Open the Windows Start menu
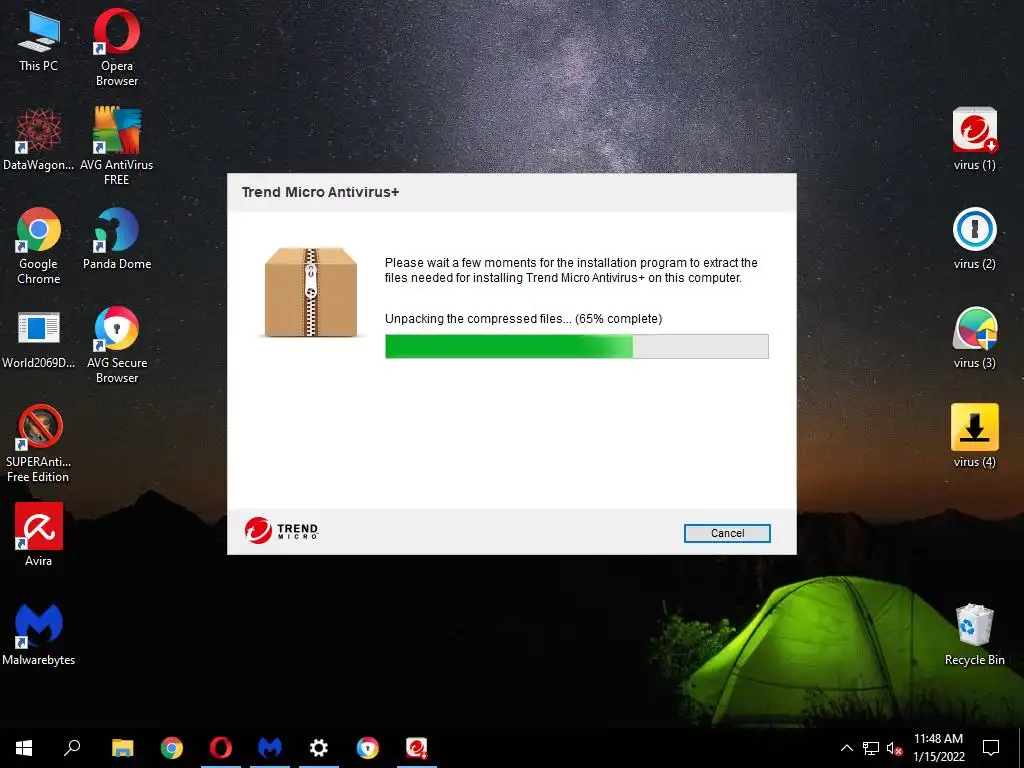Image resolution: width=1024 pixels, height=768 pixels. pyautogui.click(x=24, y=747)
